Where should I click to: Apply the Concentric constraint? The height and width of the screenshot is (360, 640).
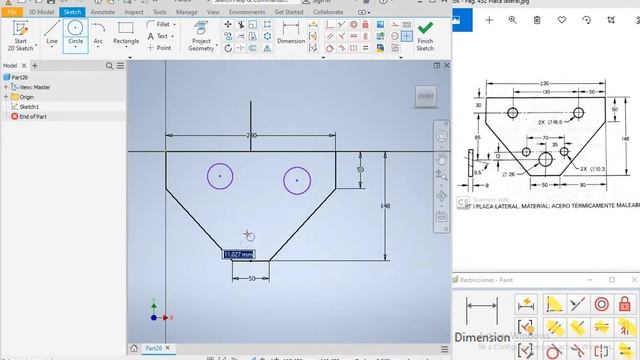353,24
